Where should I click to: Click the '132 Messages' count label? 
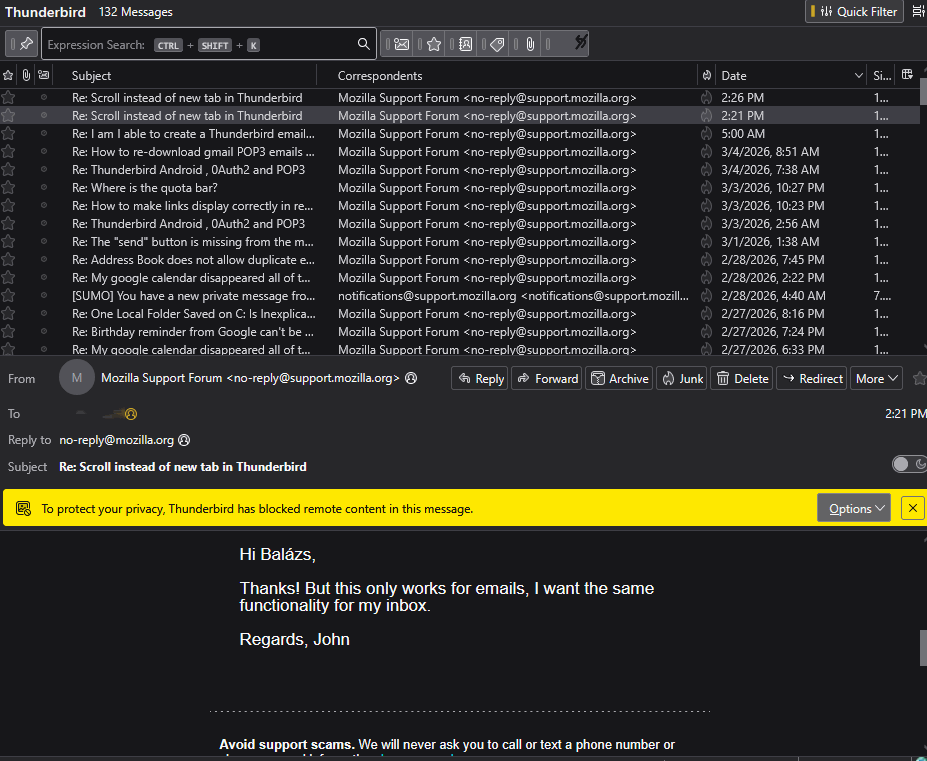pos(135,12)
